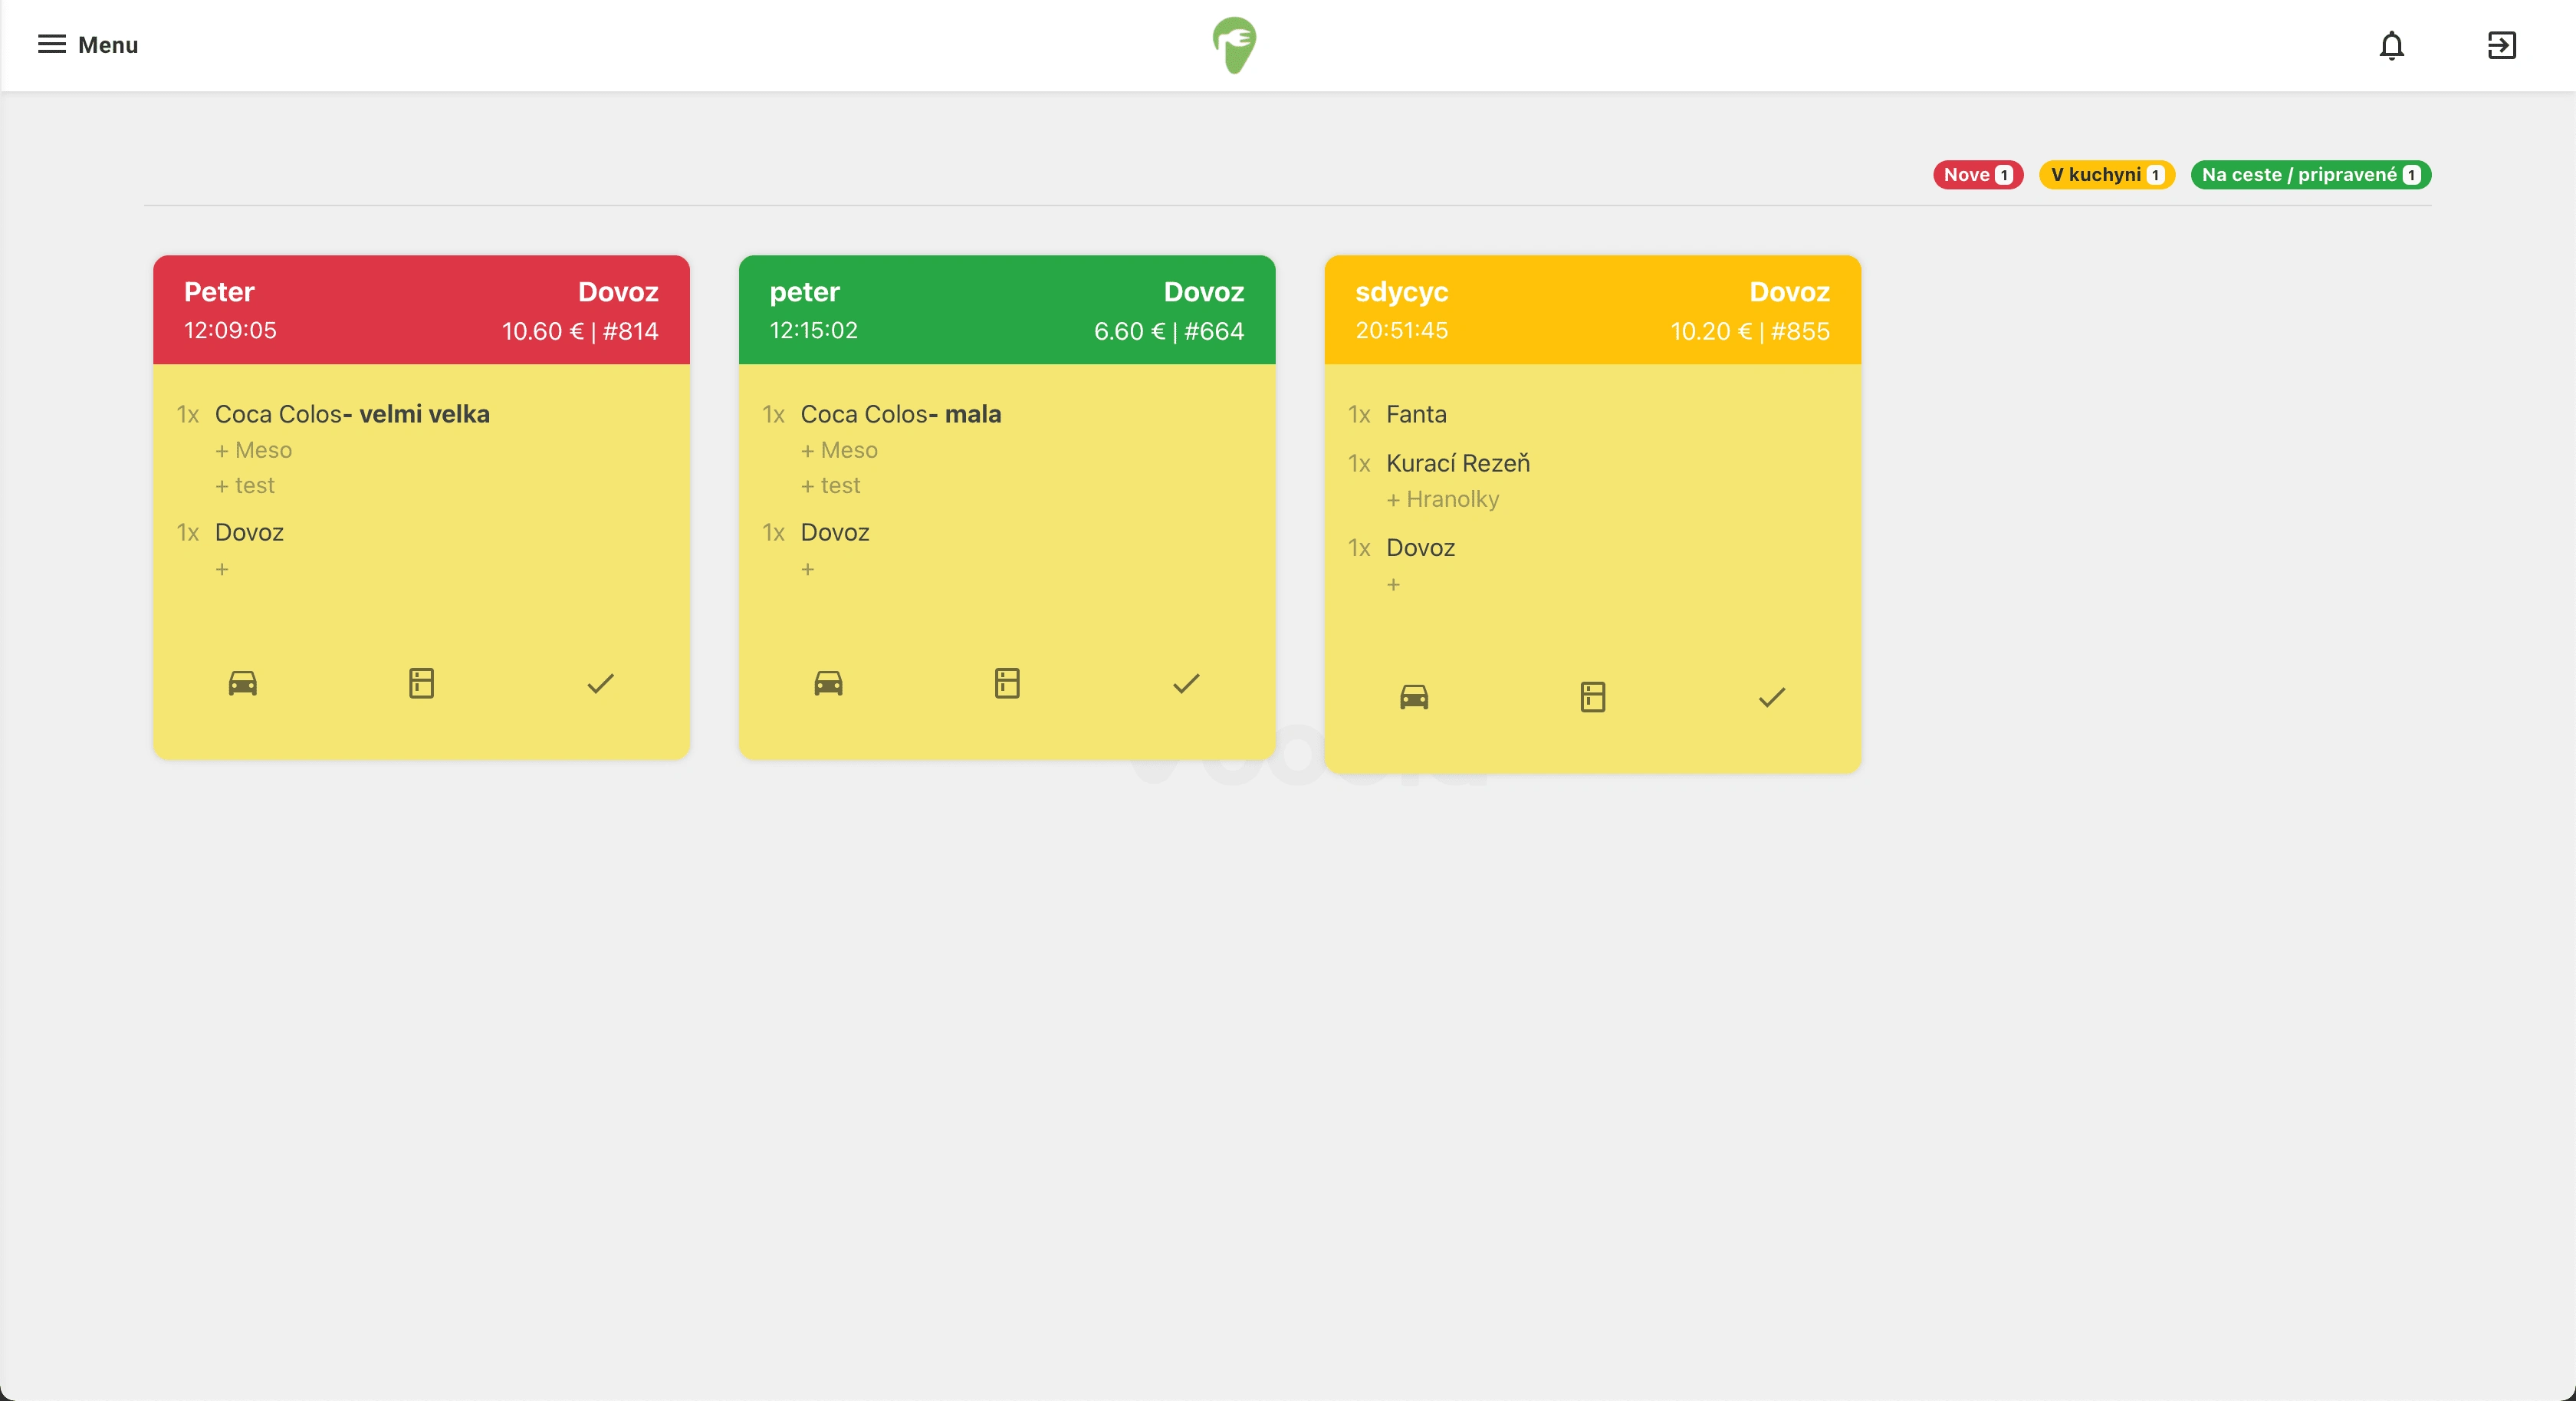This screenshot has width=2576, height=1401.
Task: Open green peter order header
Action: pos(1007,310)
